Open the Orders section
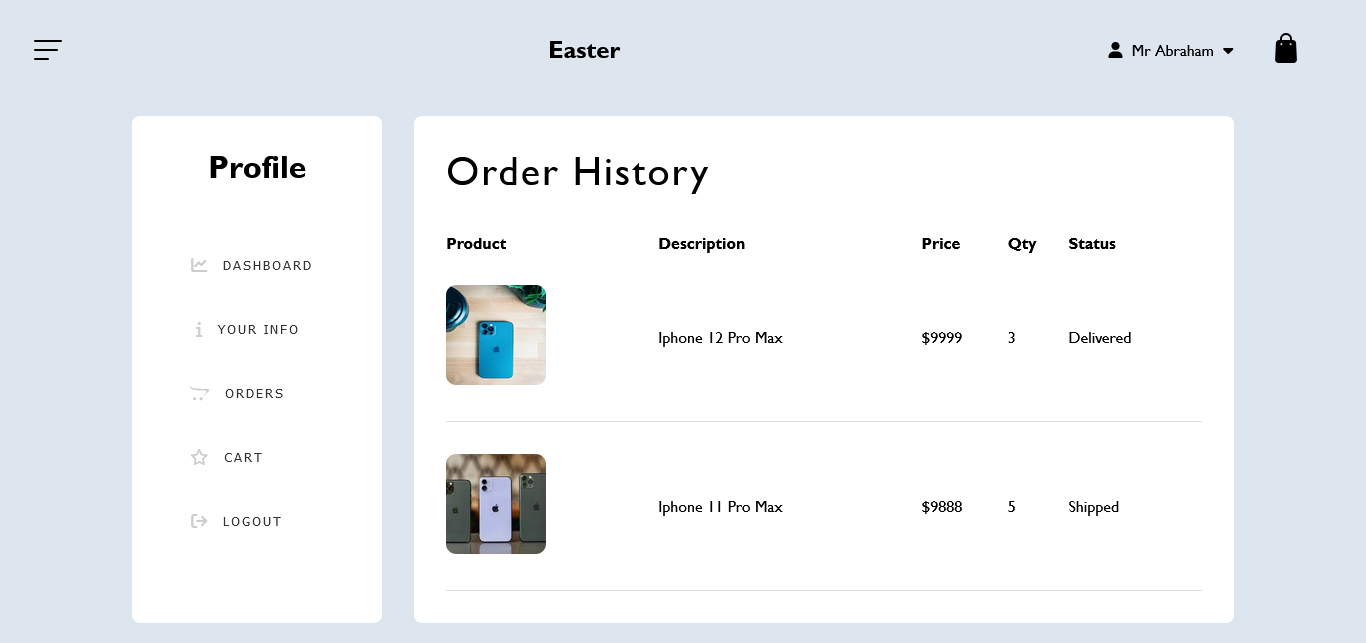Screen dimensions: 1366x643 pyautogui.click(x=254, y=393)
